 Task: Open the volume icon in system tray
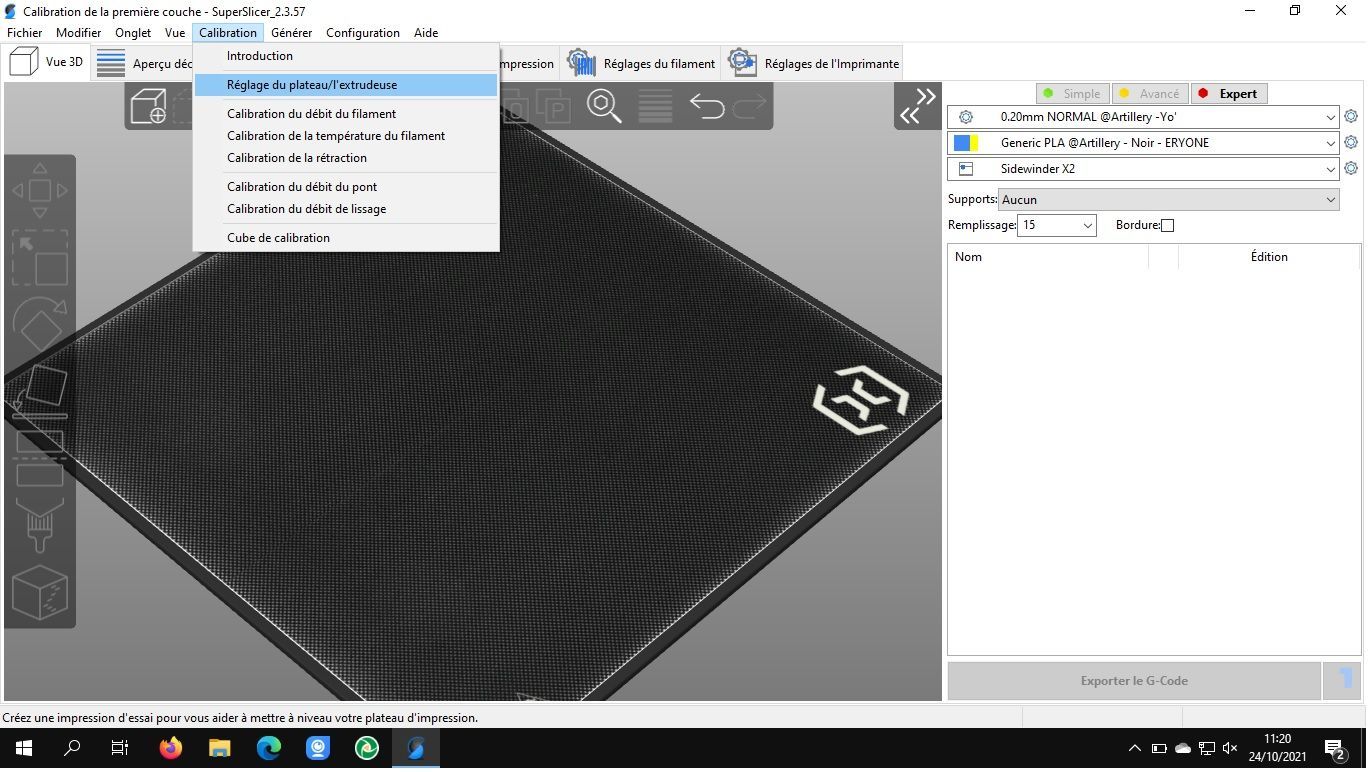pos(1230,748)
